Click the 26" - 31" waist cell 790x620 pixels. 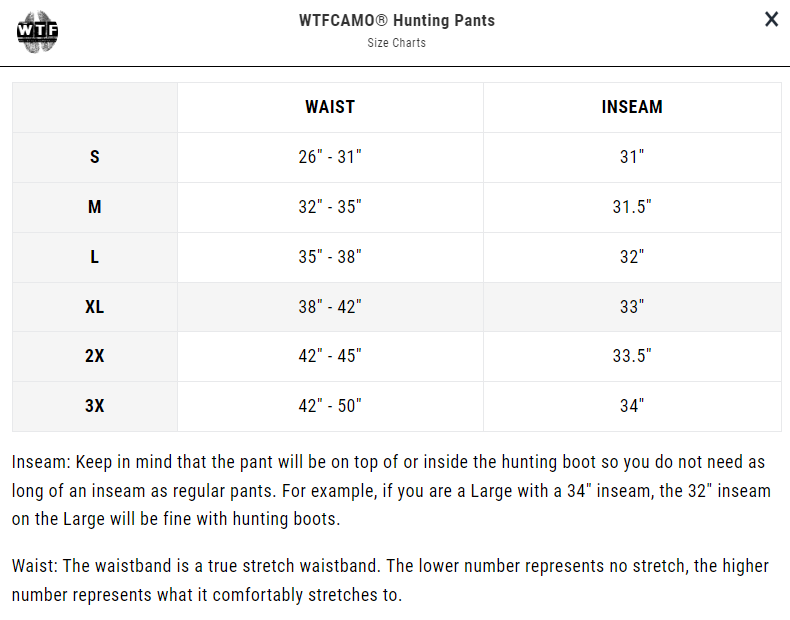point(330,157)
